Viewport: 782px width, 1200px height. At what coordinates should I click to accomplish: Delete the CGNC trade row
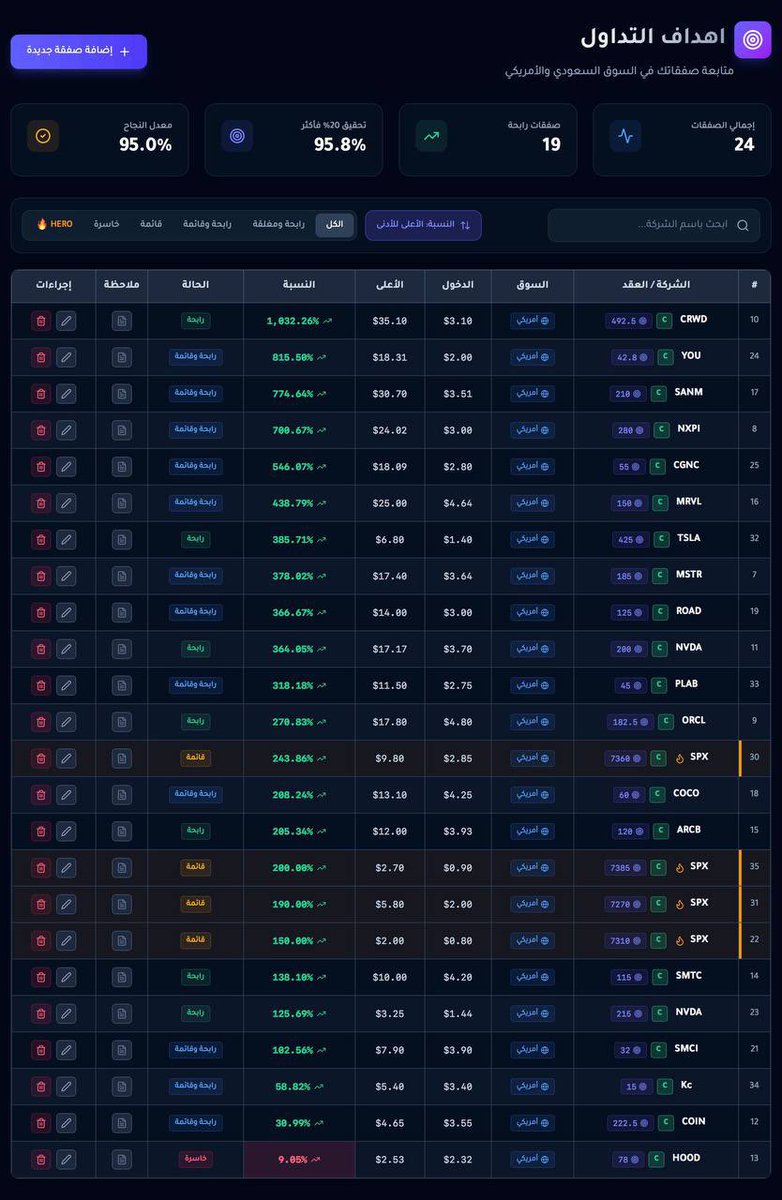[x=41, y=467]
